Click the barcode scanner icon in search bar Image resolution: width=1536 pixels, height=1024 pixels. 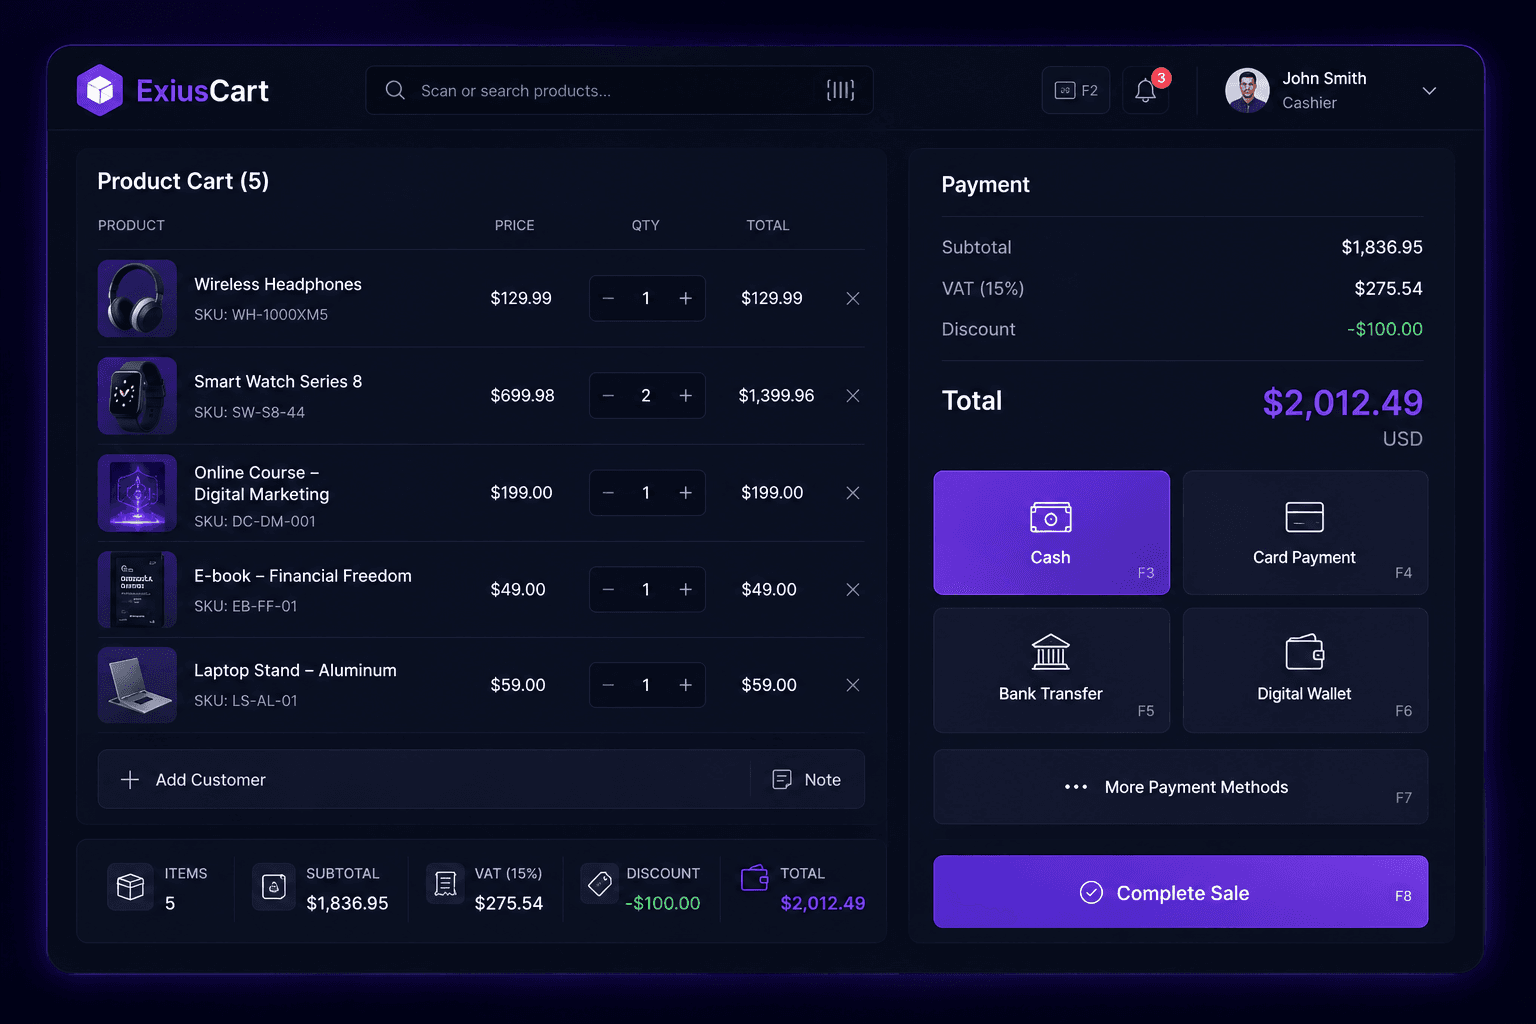click(x=840, y=90)
